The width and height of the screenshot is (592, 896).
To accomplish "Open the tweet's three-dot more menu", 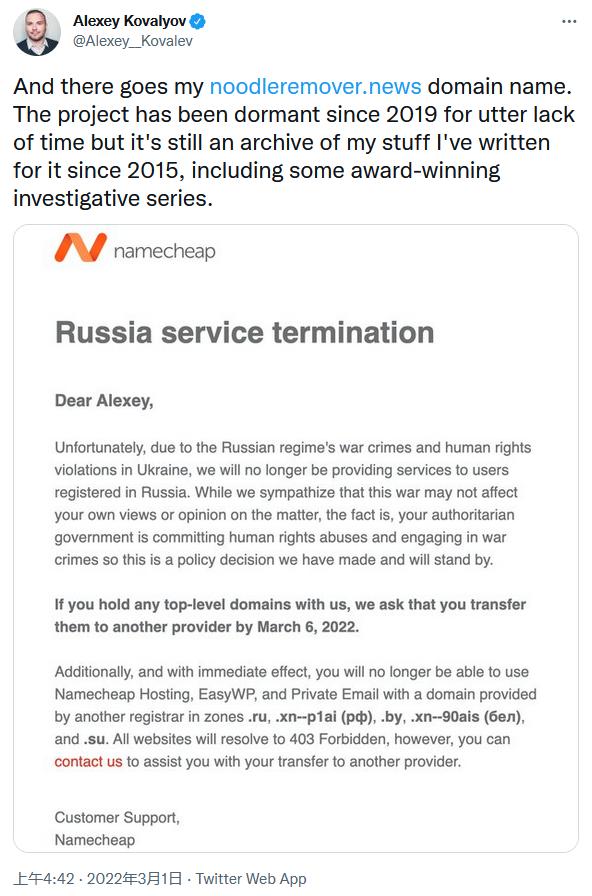I will click(569, 22).
